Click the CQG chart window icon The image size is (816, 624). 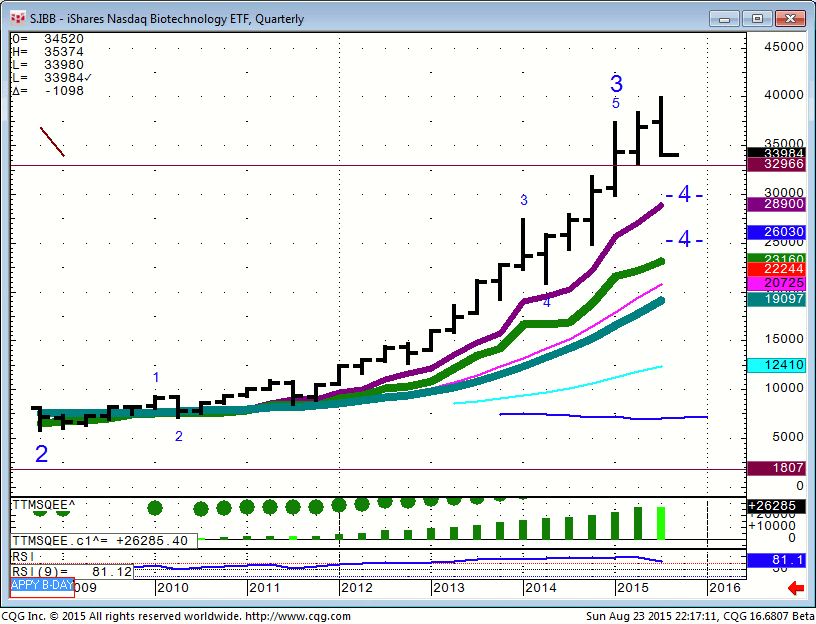pyautogui.click(x=18, y=19)
